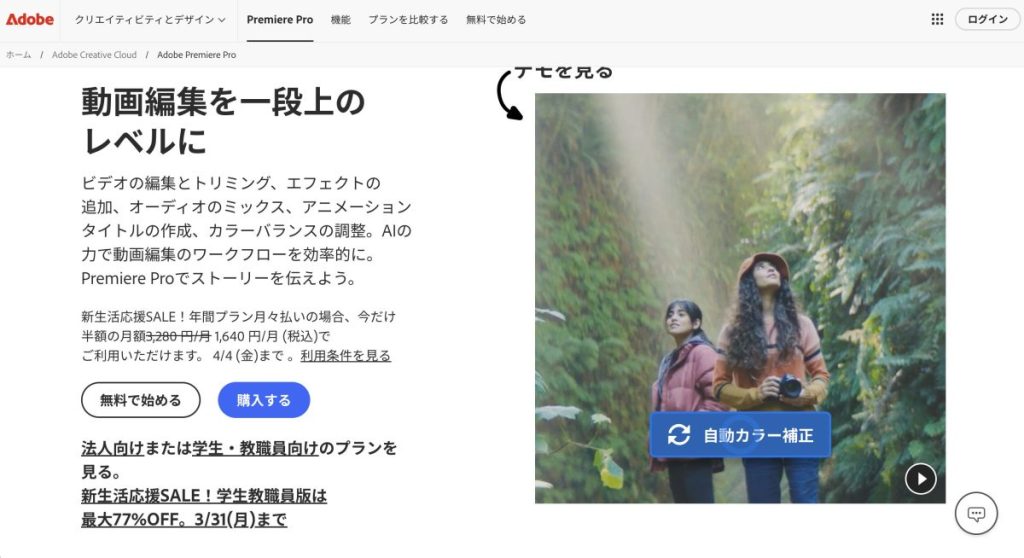Open the 学生・教職員向け plan link
The width and height of the screenshot is (1024, 558).
255,448
